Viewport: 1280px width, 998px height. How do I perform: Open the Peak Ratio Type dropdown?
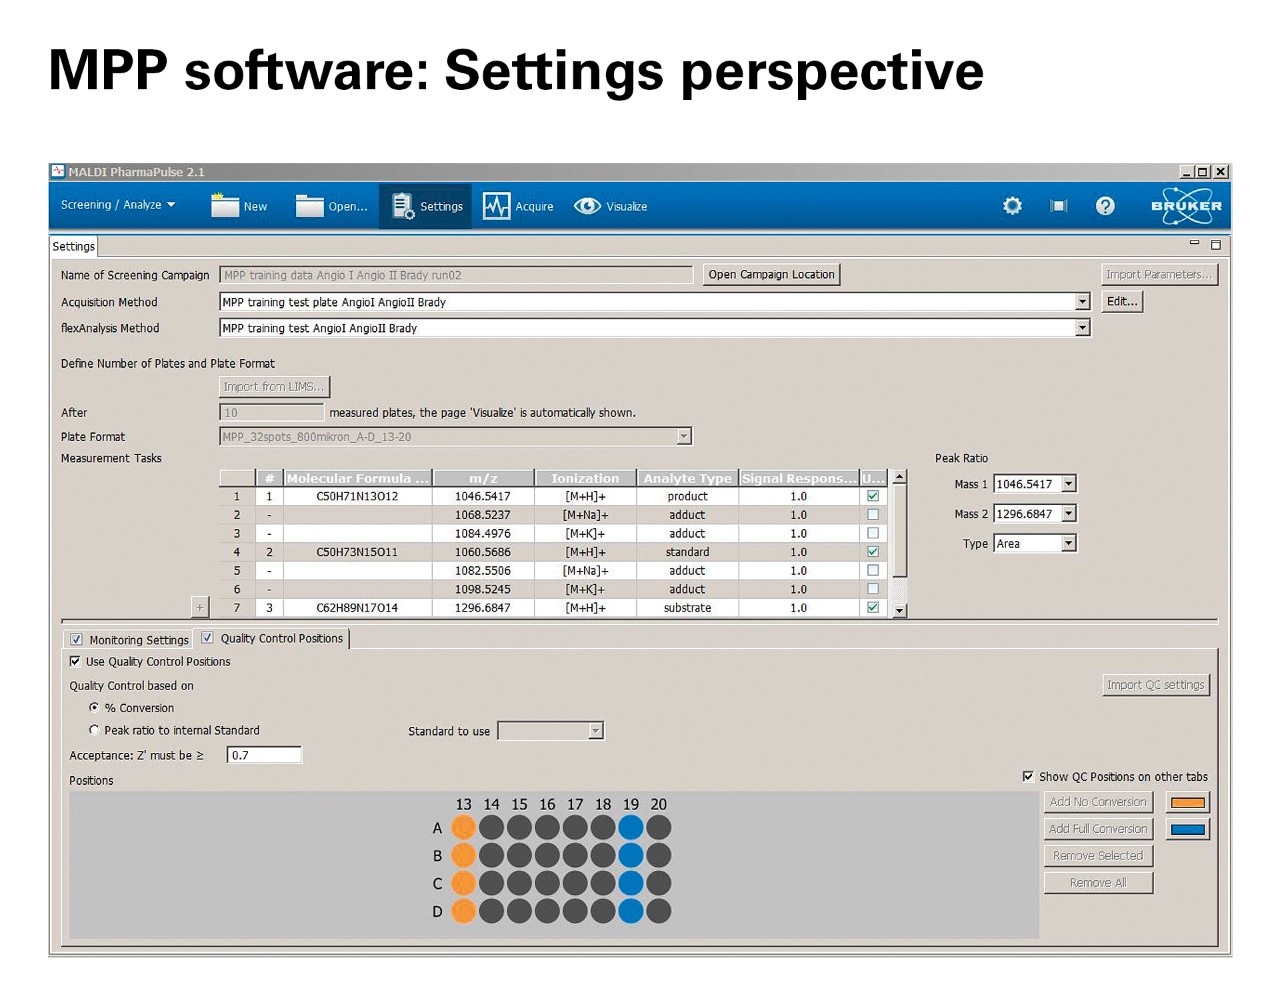pos(1069,543)
